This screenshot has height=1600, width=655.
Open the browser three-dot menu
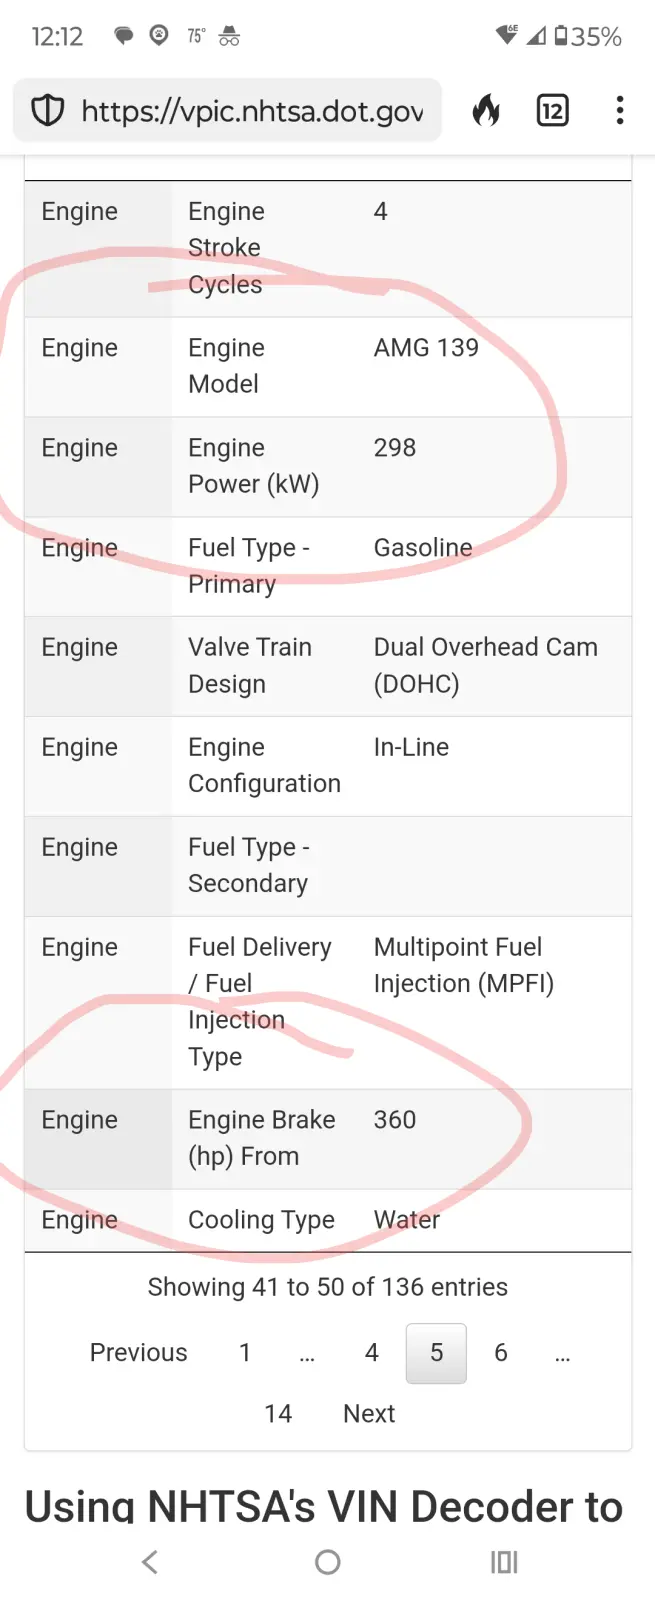click(x=620, y=110)
